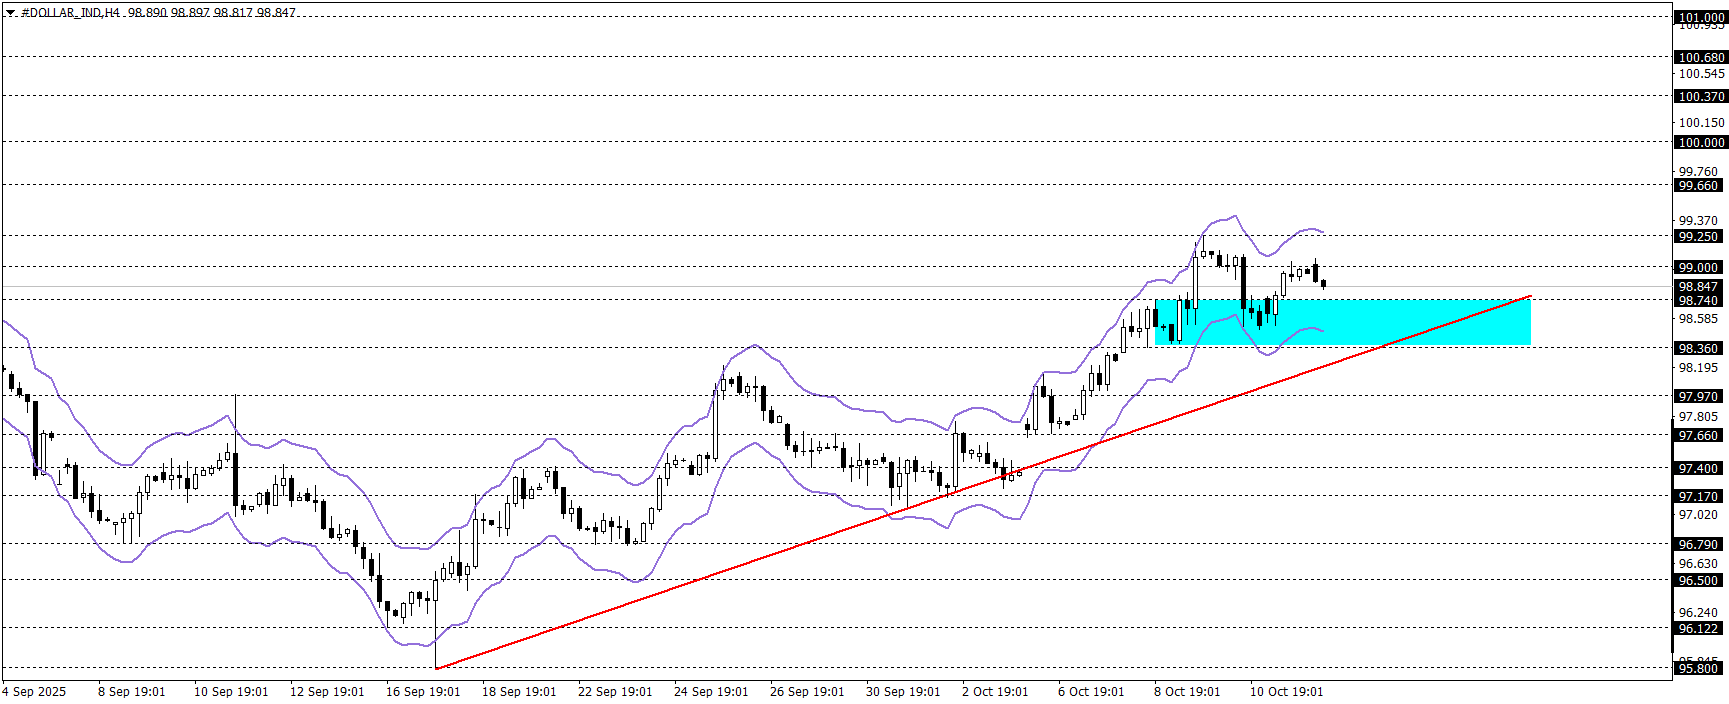This screenshot has height=704, width=1729.
Task: Click the 2 Oct 19:01 date label
Action: (995, 692)
